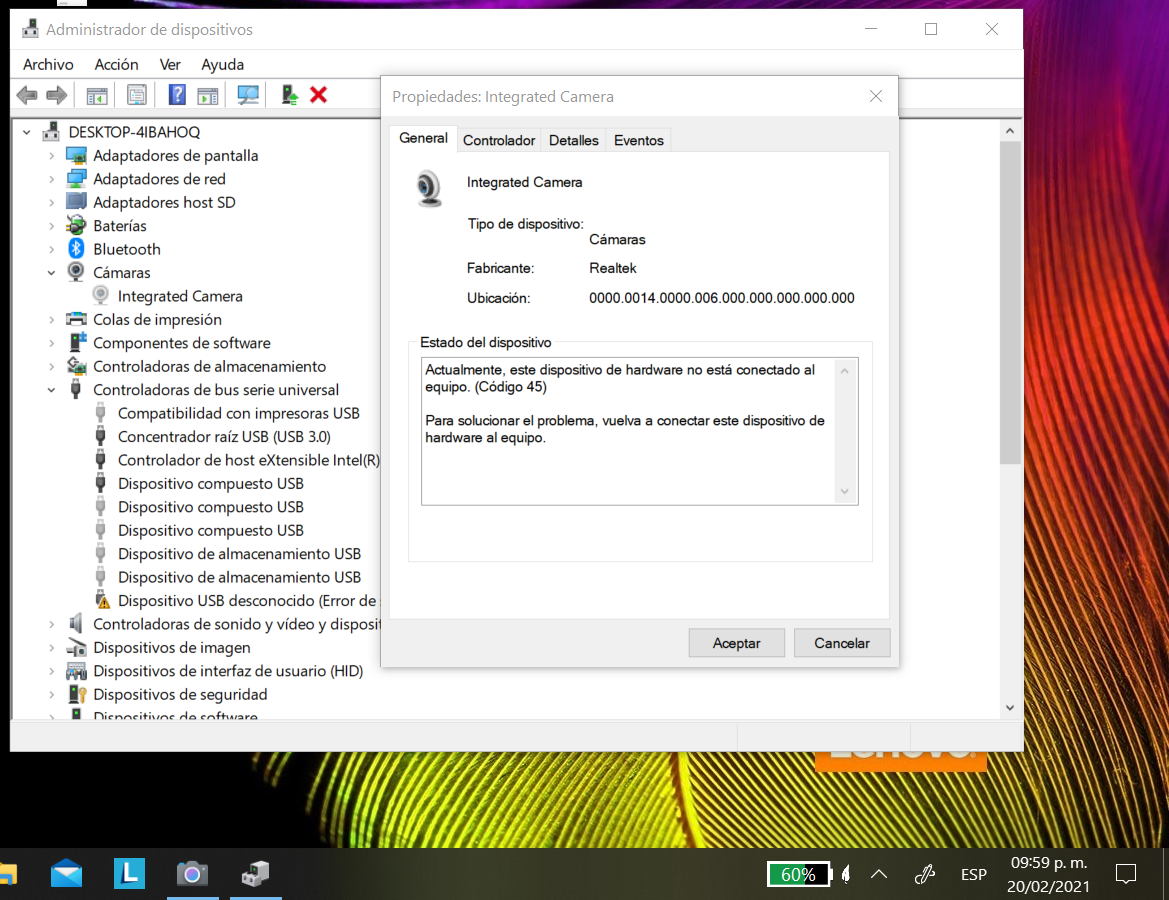1169x900 pixels.
Task: Click the Back arrow toolbar icon
Action: click(27, 95)
